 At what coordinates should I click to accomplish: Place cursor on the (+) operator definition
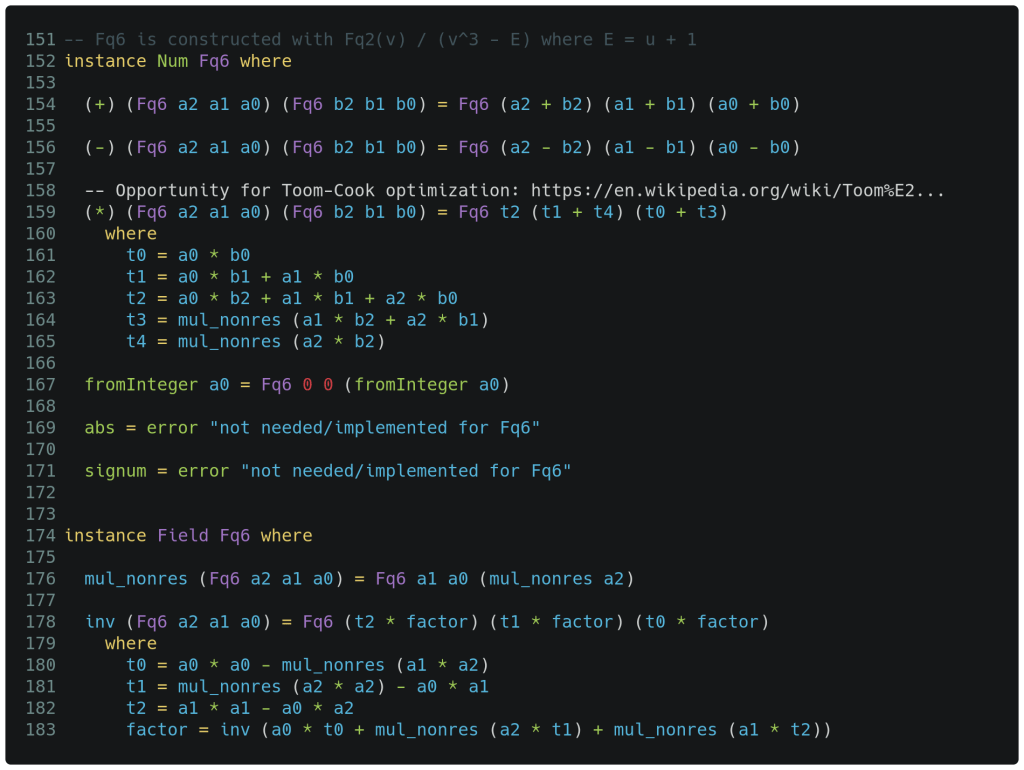[x=100, y=104]
